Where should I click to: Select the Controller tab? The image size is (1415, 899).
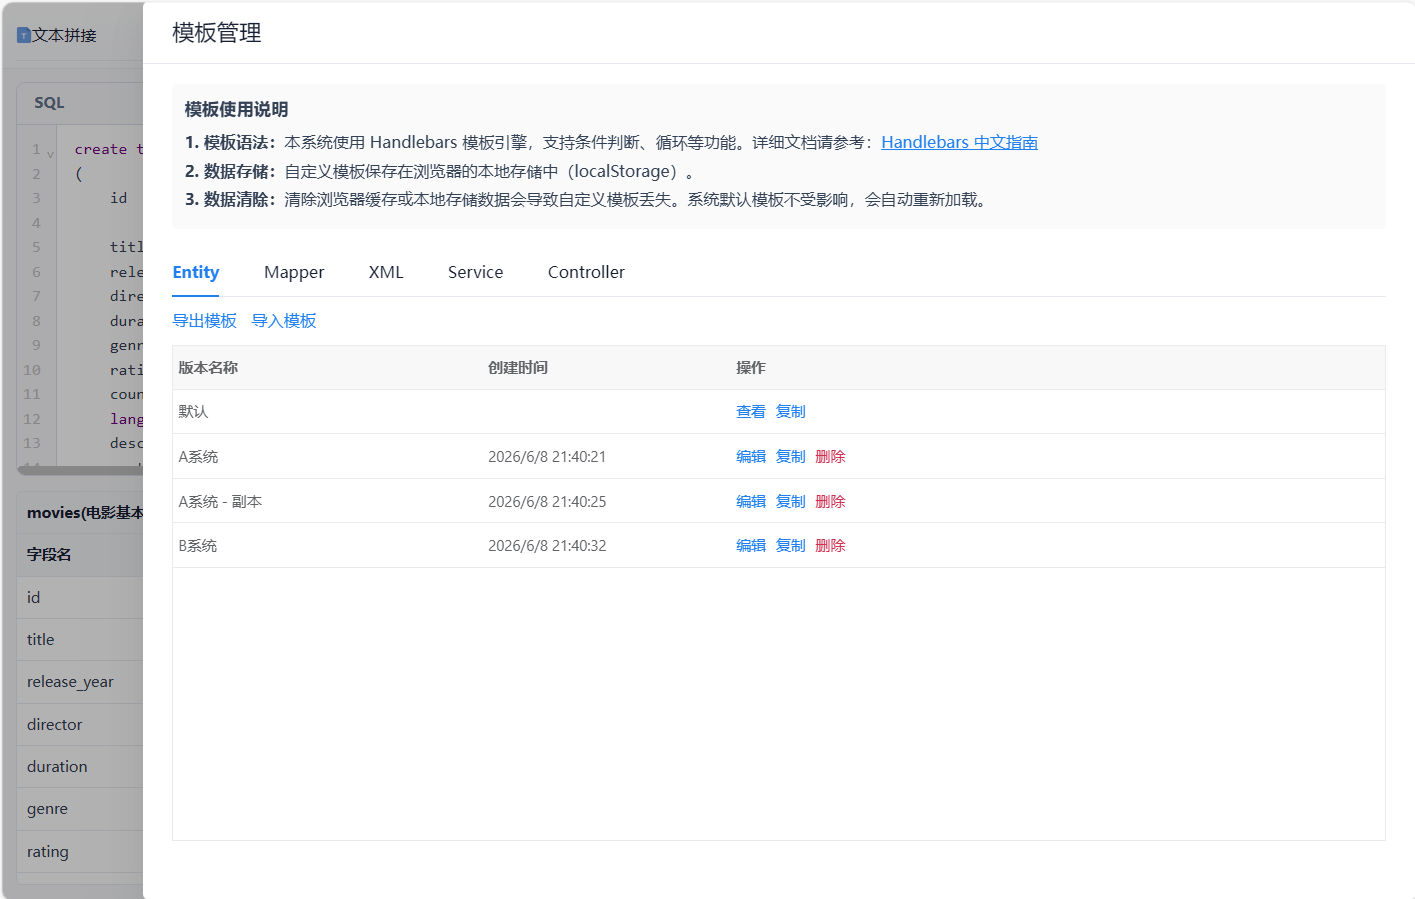tap(586, 272)
